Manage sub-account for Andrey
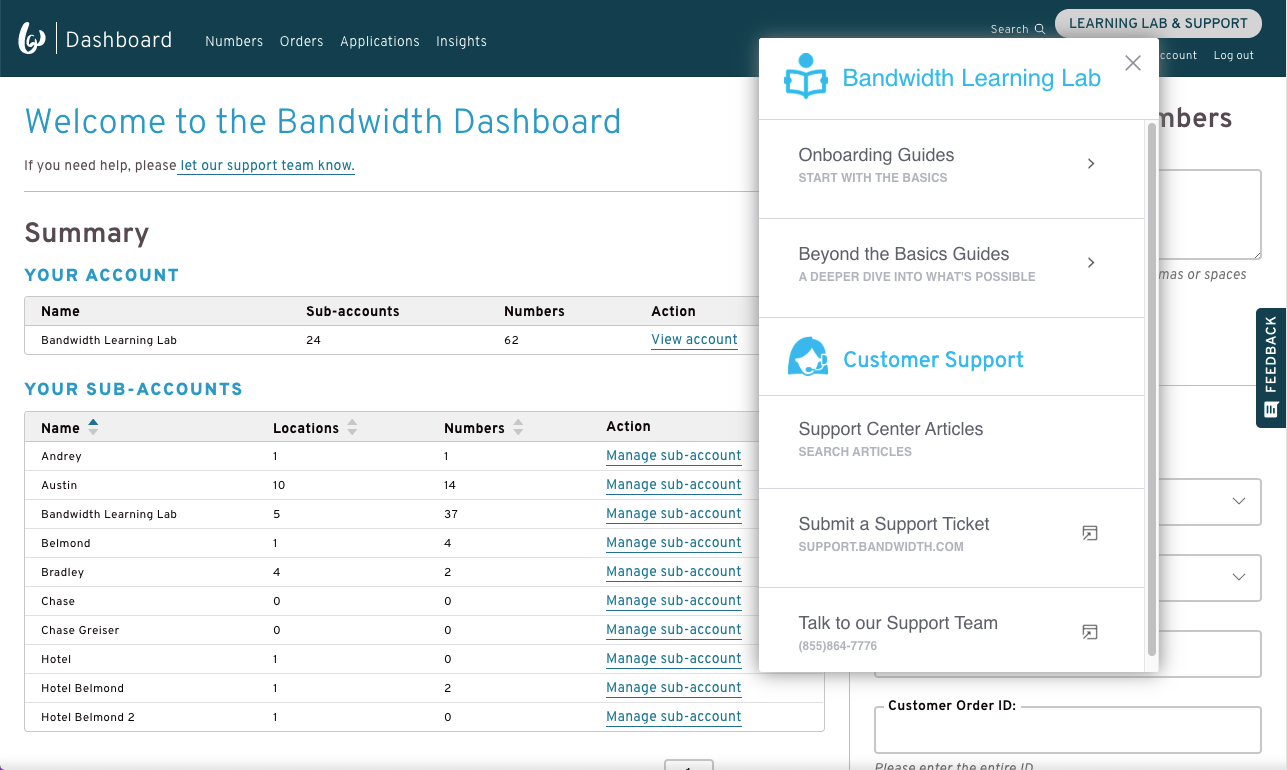The height and width of the screenshot is (770, 1287). (674, 456)
